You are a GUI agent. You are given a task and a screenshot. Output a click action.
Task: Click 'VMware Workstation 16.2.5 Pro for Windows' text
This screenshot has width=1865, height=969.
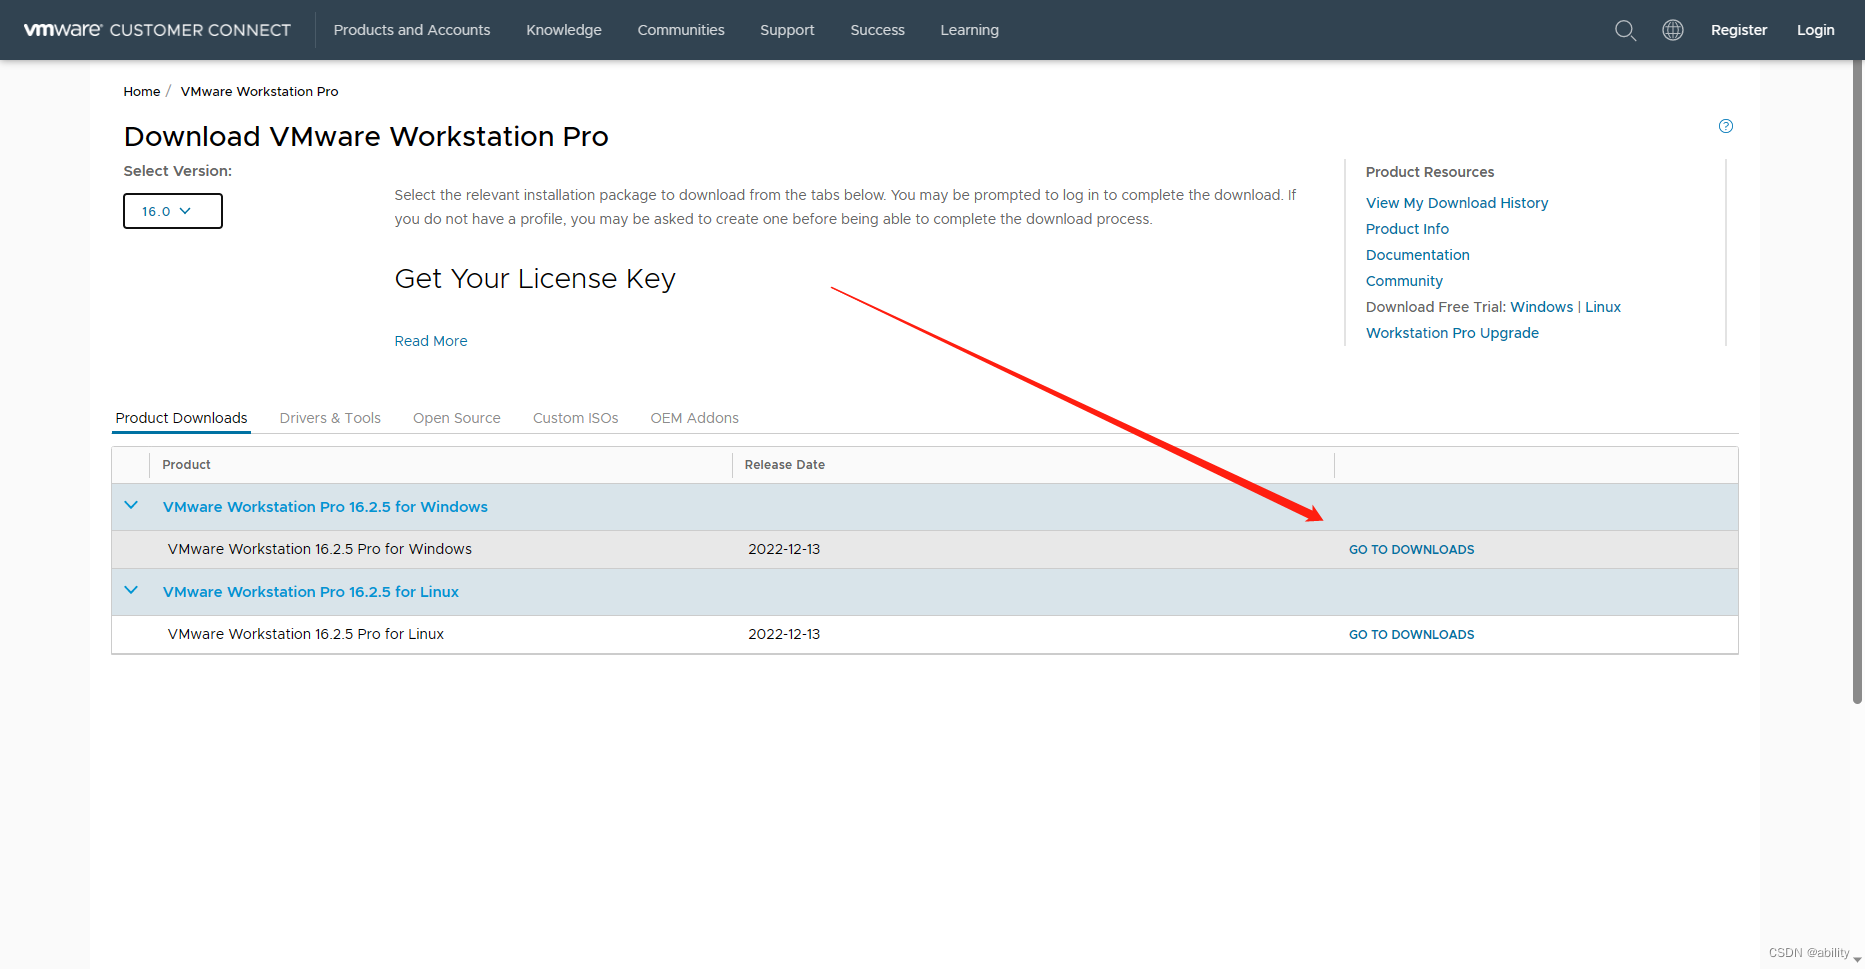(x=320, y=549)
